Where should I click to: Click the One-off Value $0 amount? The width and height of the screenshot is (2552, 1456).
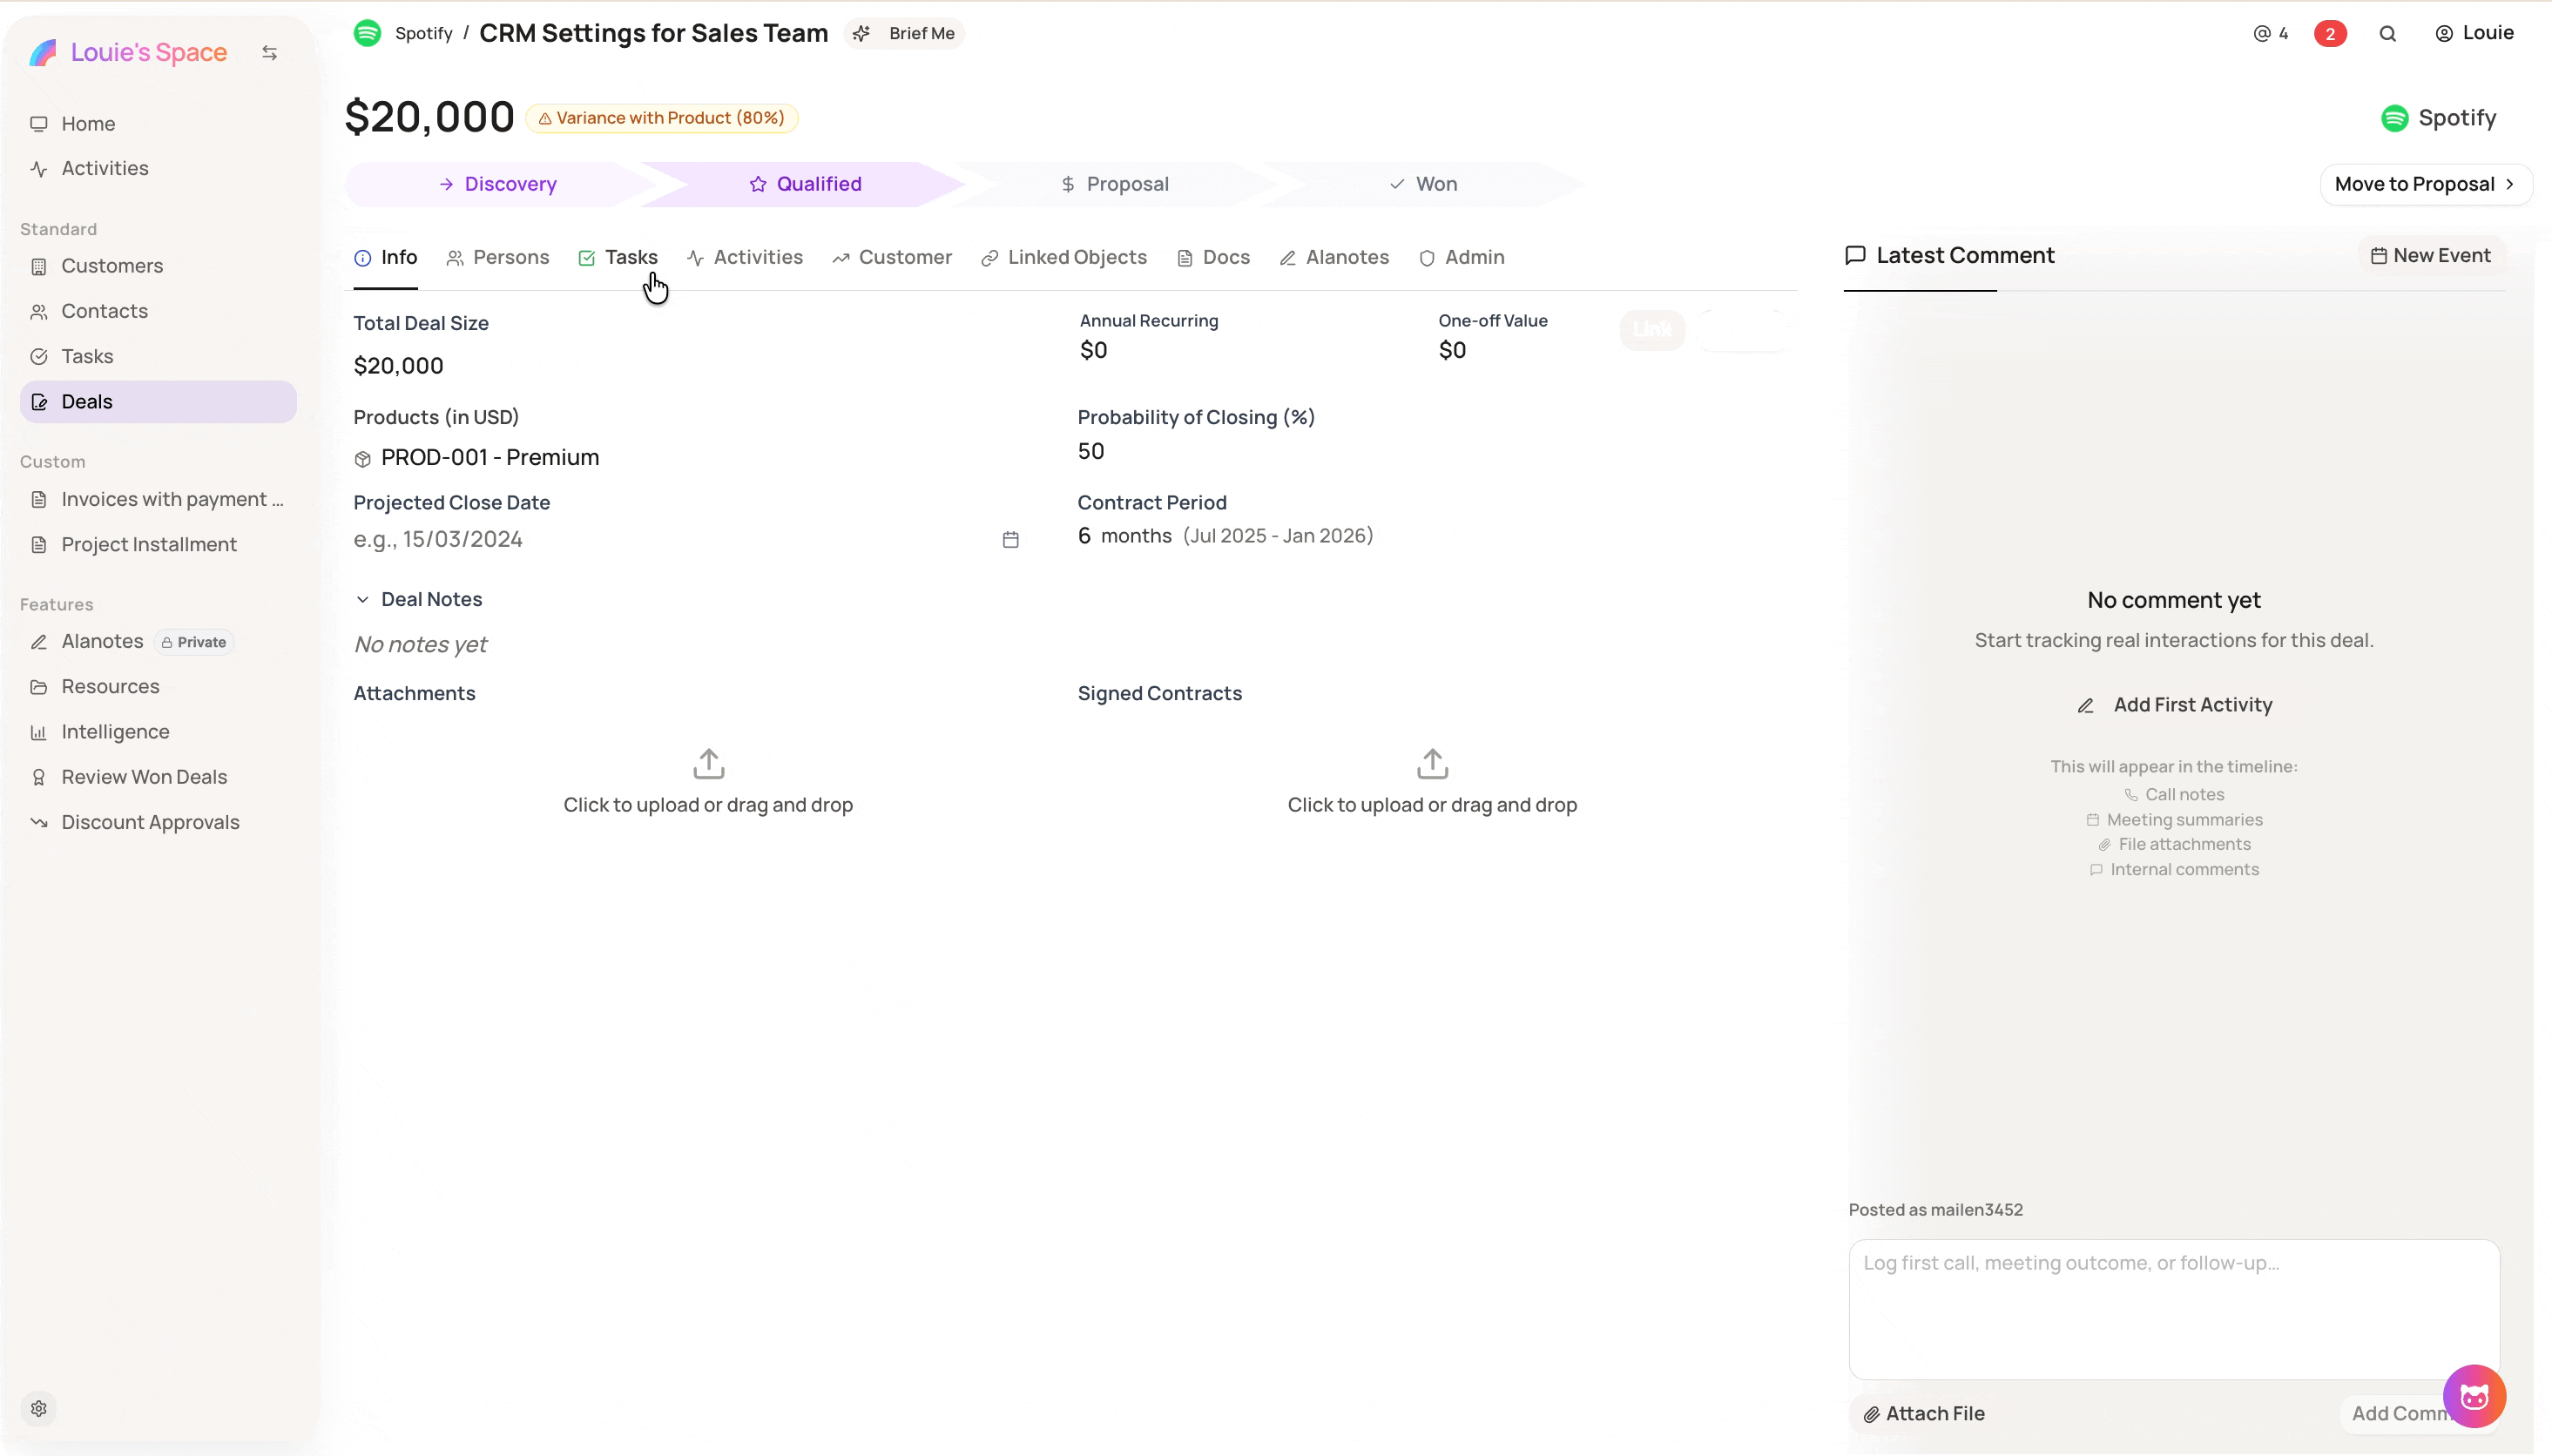1452,350
